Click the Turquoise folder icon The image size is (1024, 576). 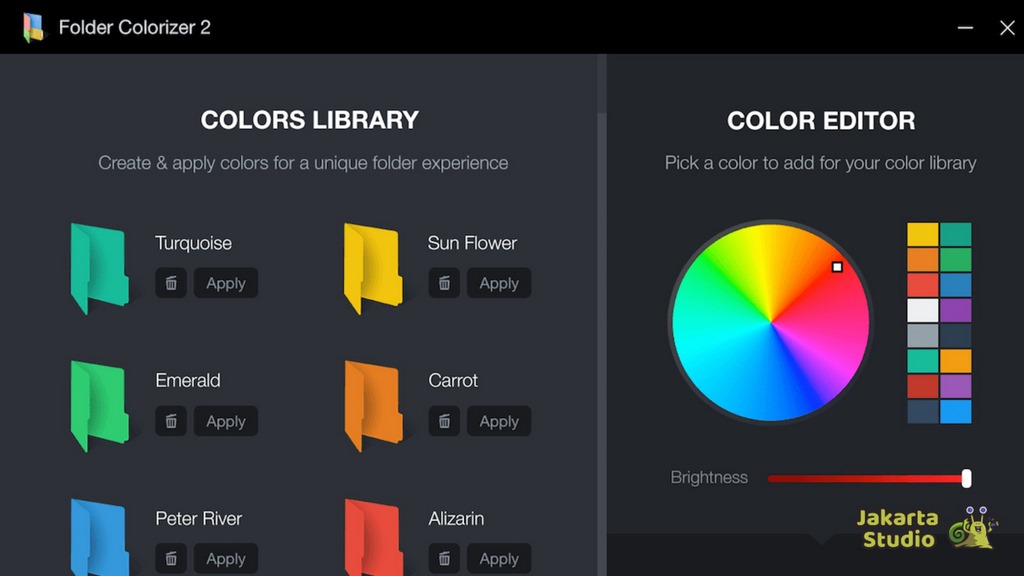pyautogui.click(x=99, y=268)
